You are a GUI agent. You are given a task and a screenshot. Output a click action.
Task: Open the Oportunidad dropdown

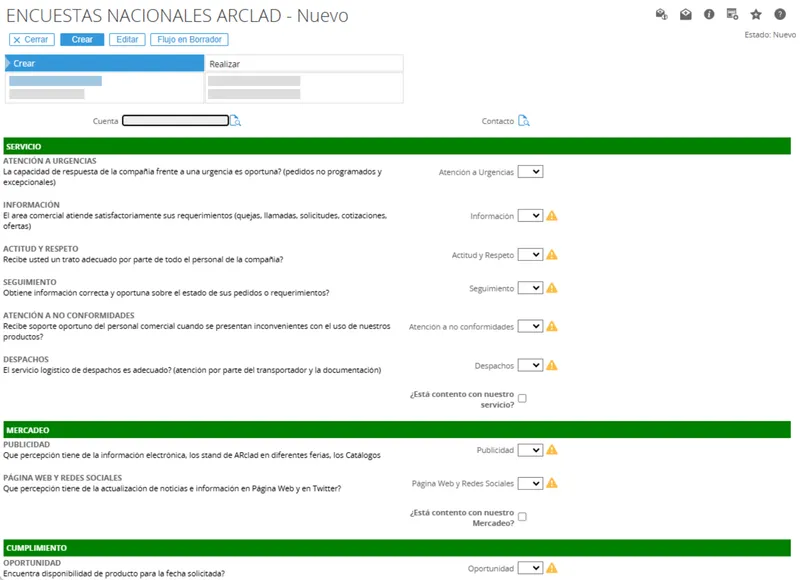point(530,568)
